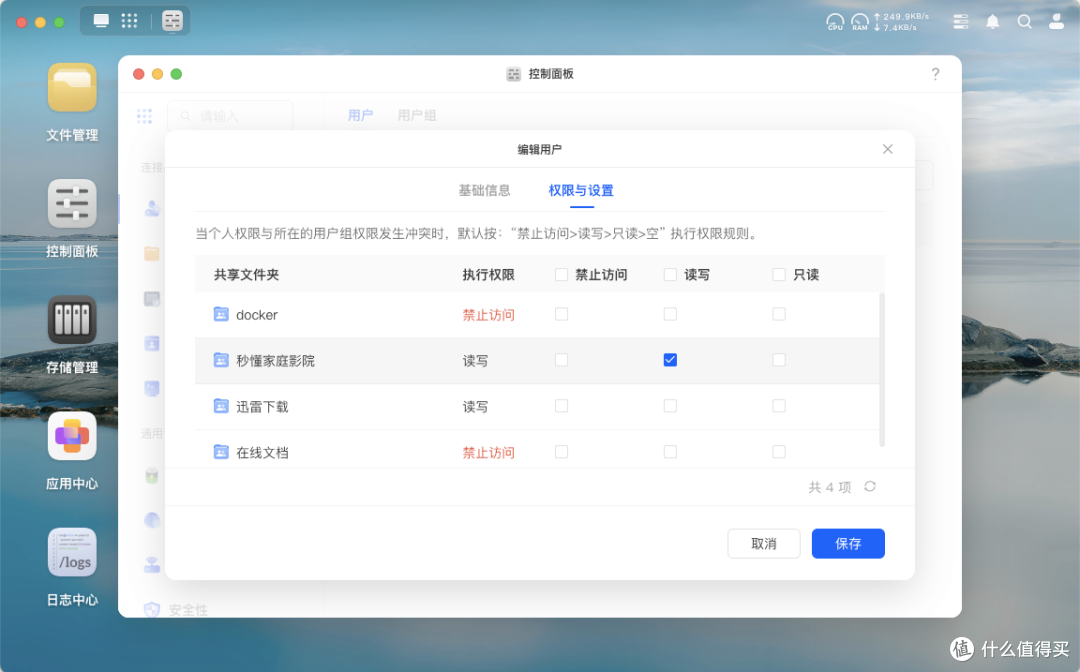Click the docker folder name
This screenshot has width=1080, height=672.
257,315
